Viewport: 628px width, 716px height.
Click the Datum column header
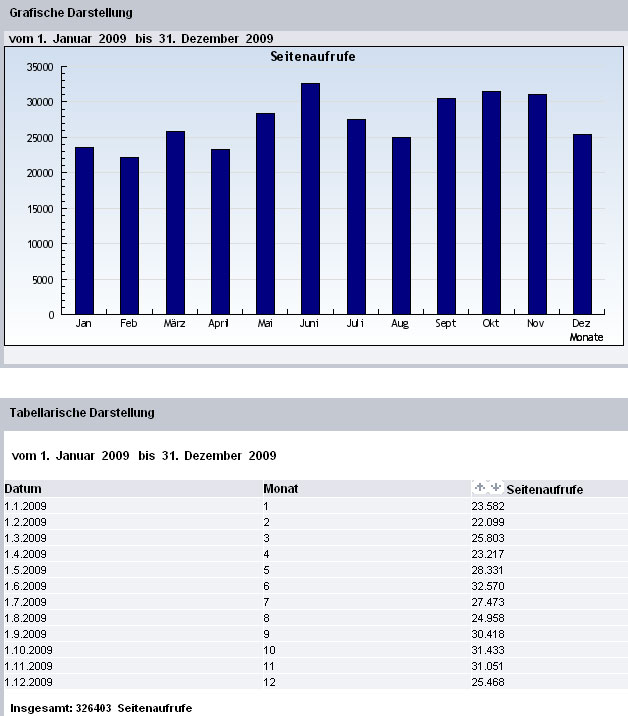click(x=22, y=489)
